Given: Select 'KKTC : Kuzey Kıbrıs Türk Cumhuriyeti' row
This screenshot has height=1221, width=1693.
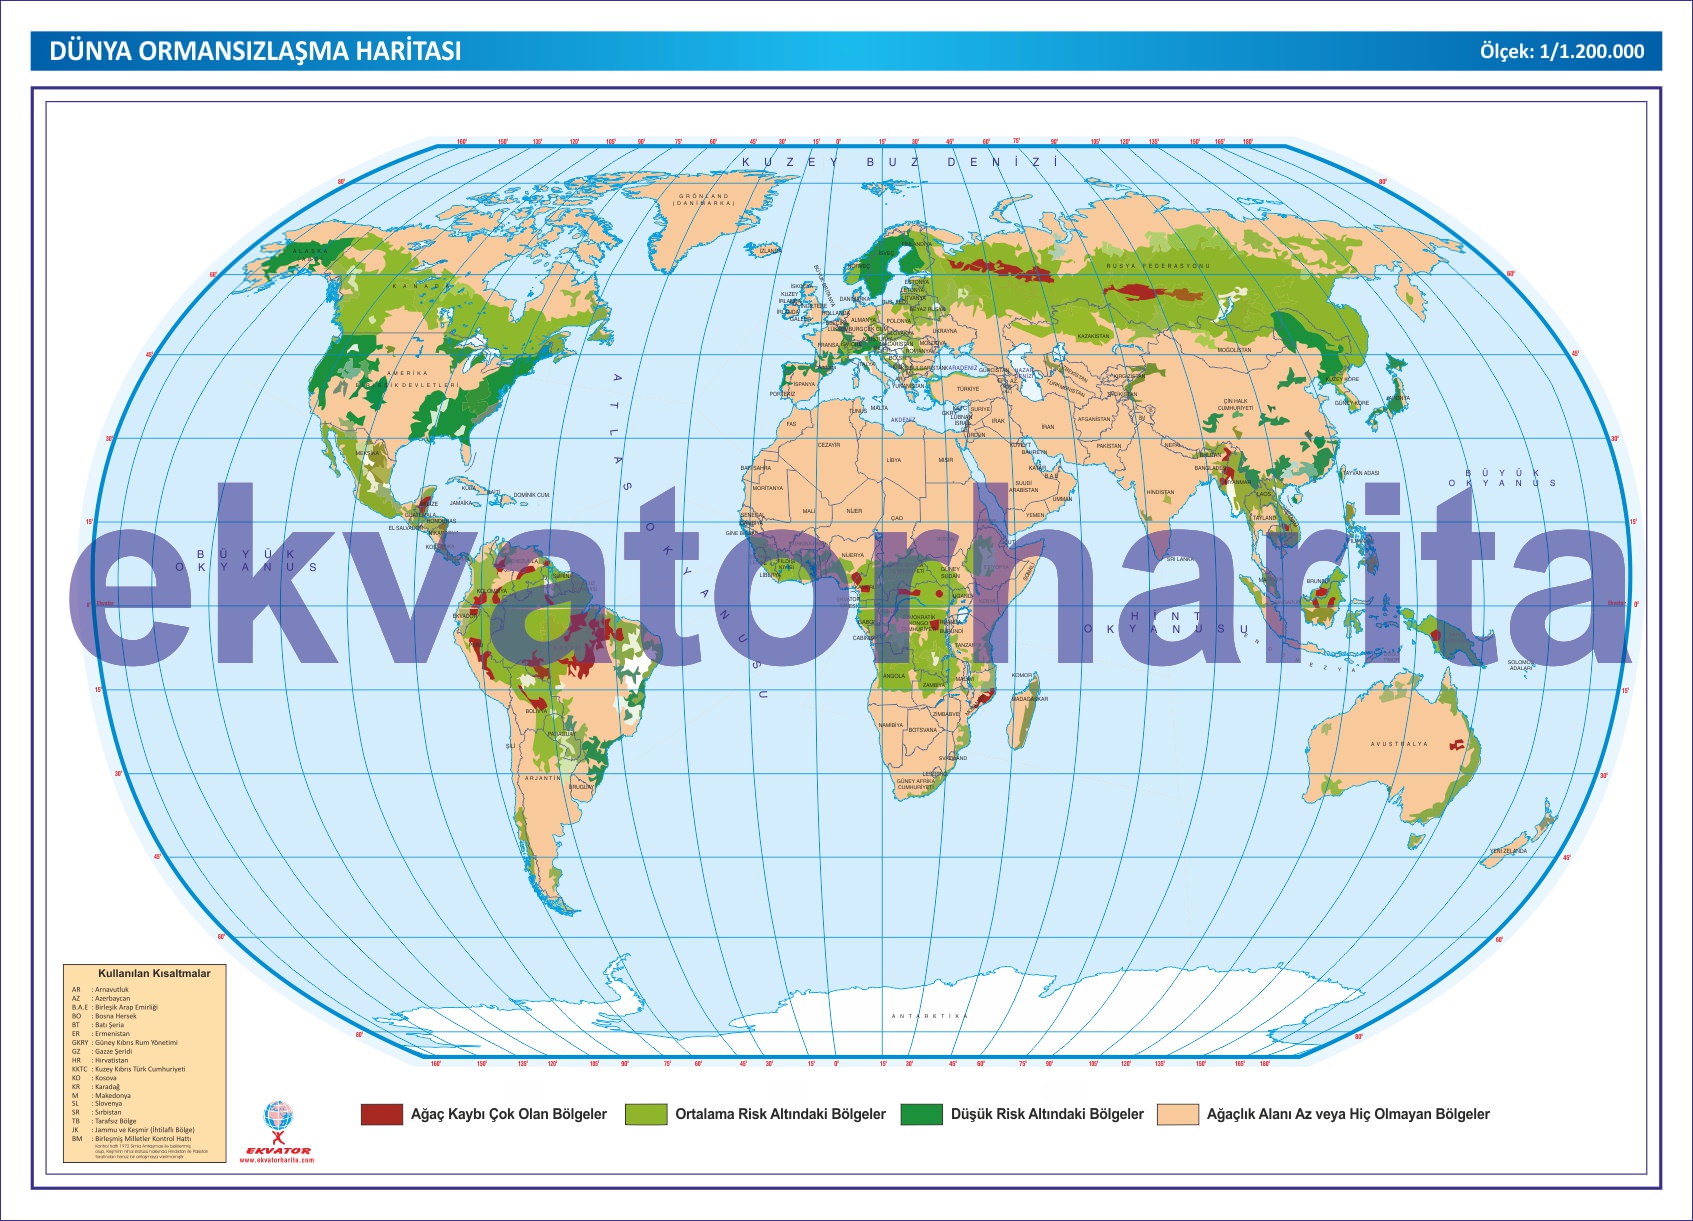Looking at the screenshot, I should click(128, 1069).
